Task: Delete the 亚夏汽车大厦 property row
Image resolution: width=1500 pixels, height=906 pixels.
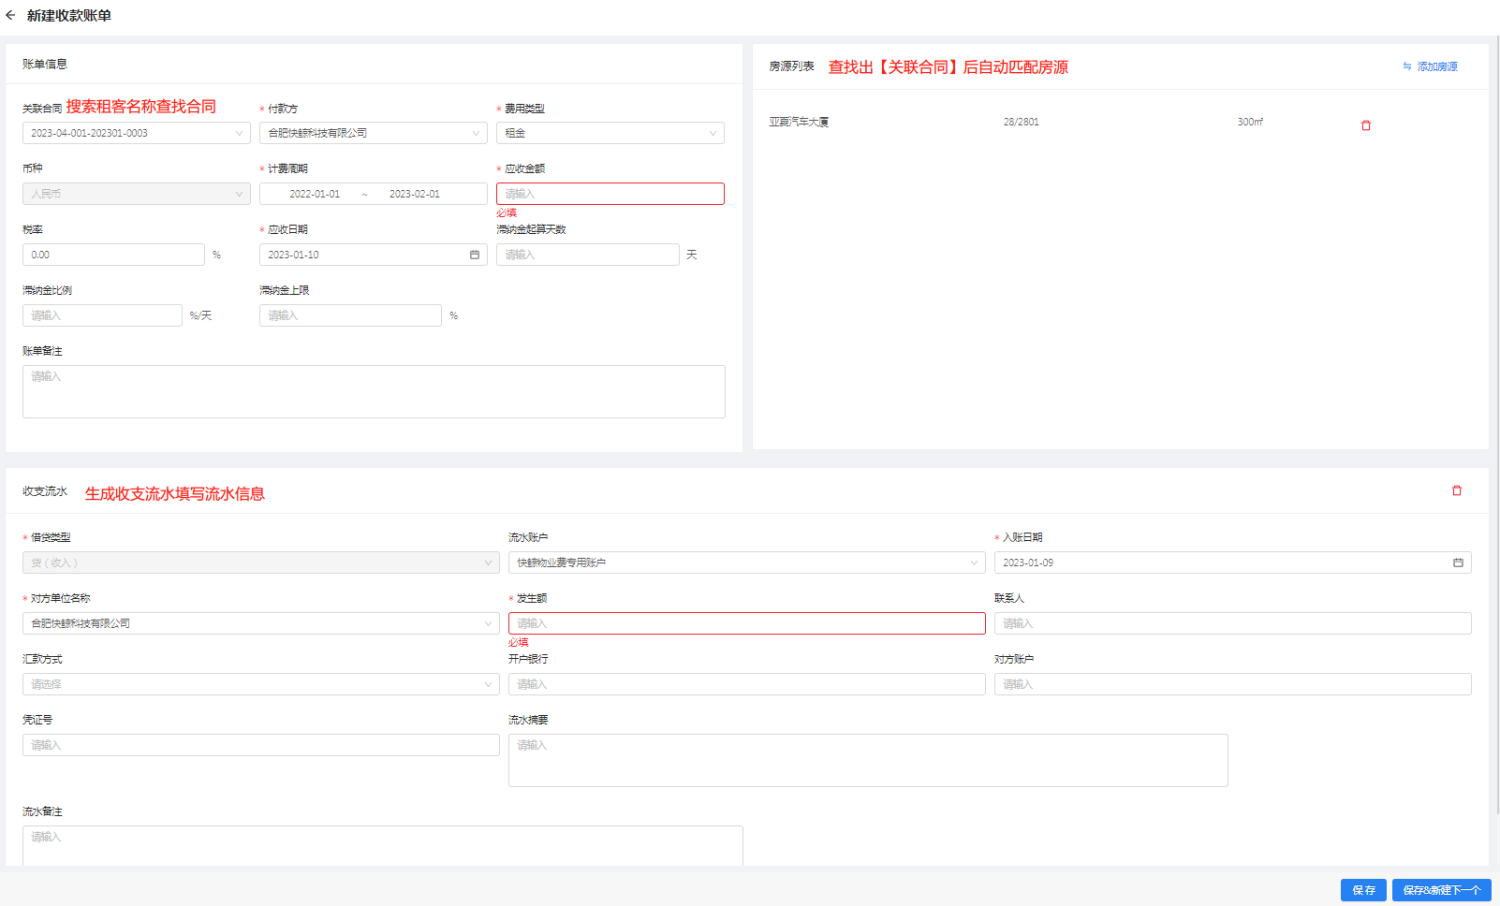Action: coord(1366,125)
